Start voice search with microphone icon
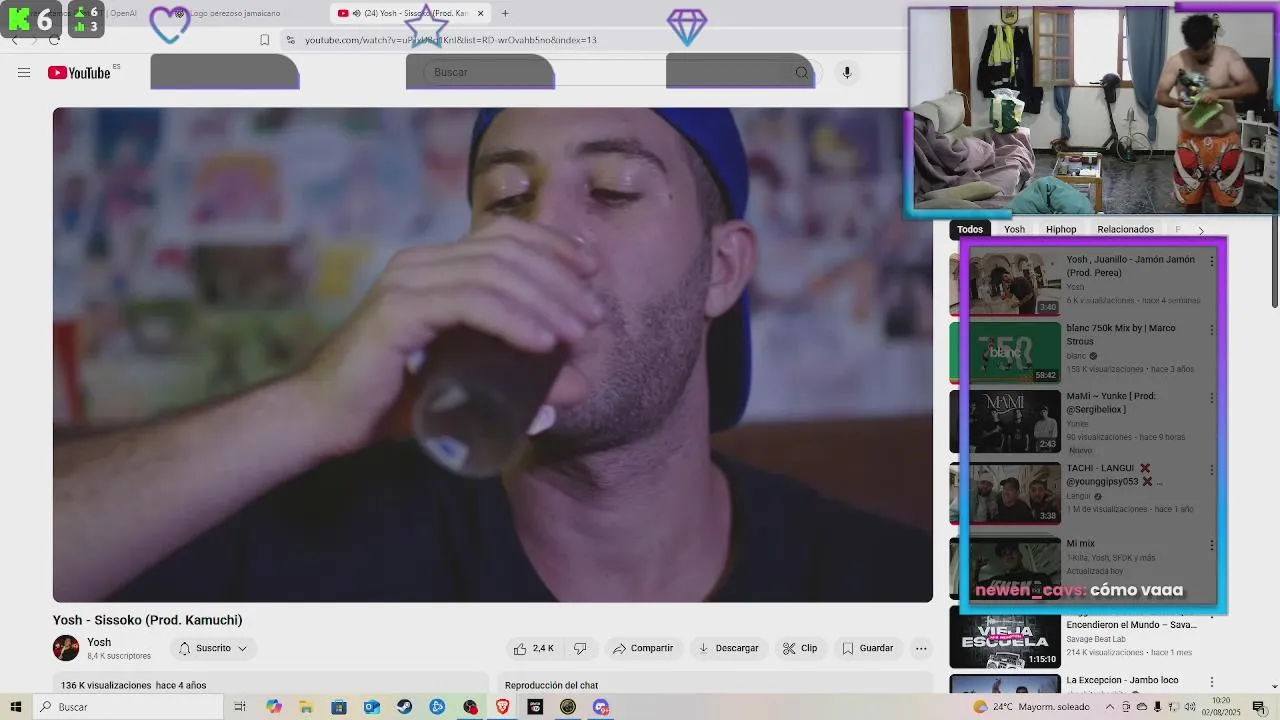This screenshot has height=720, width=1280. (846, 73)
